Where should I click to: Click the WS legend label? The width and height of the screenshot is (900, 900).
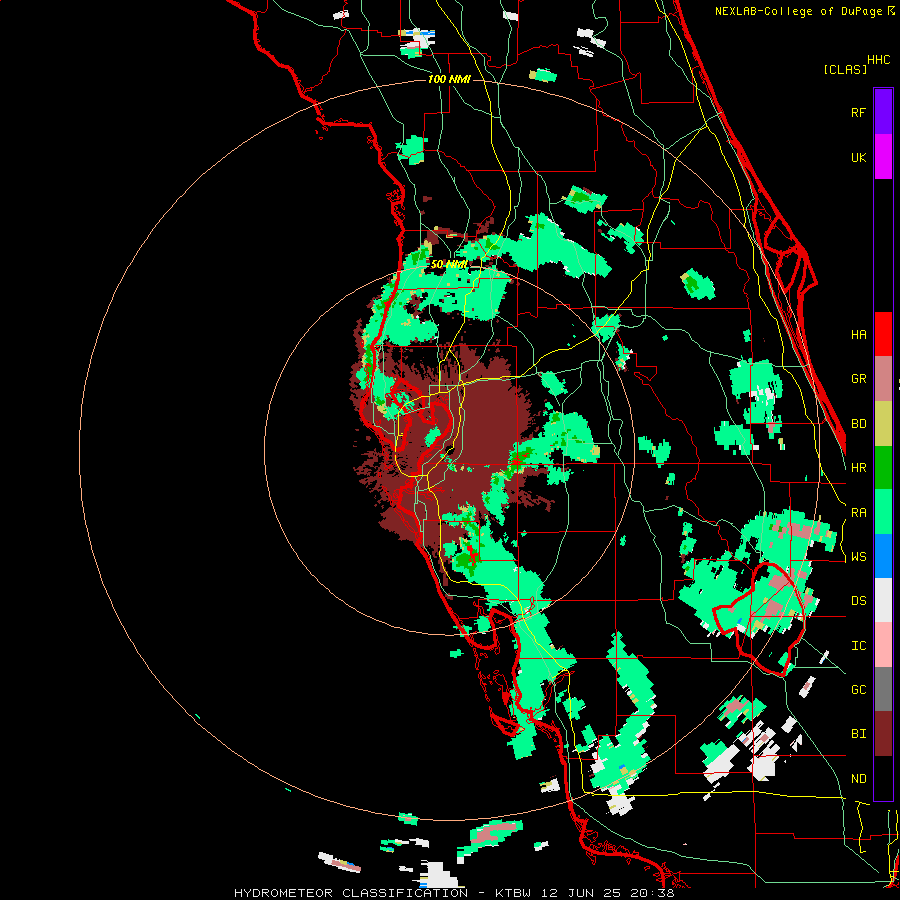point(858,557)
